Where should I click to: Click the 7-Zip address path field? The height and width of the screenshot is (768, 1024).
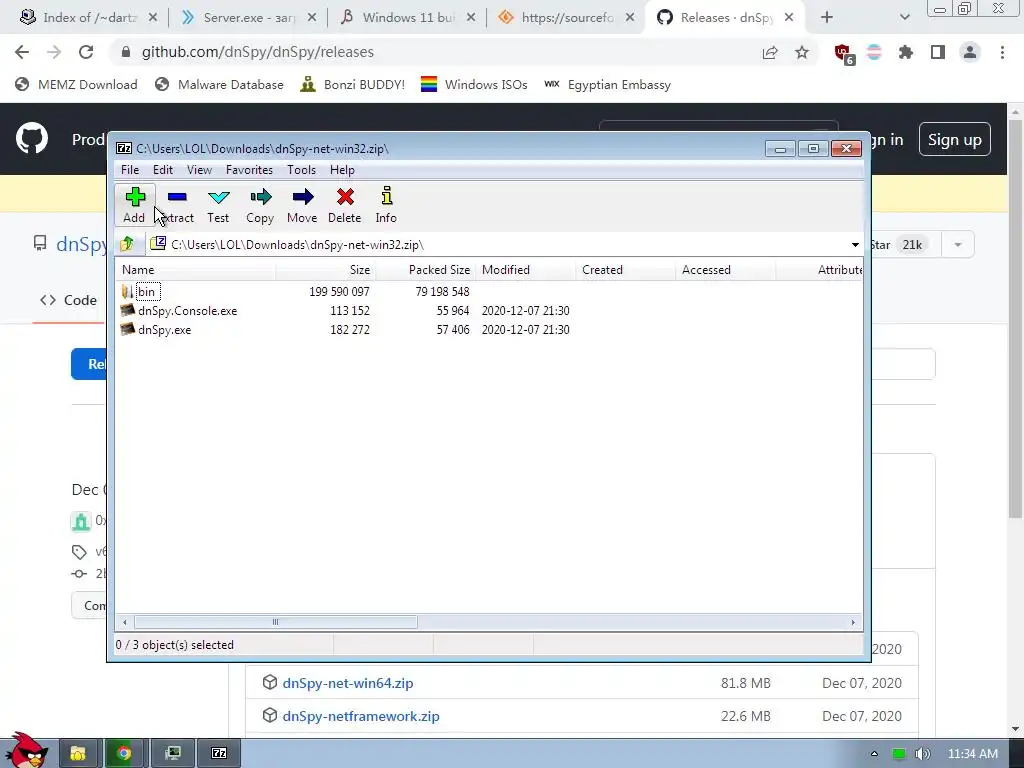click(x=499, y=245)
